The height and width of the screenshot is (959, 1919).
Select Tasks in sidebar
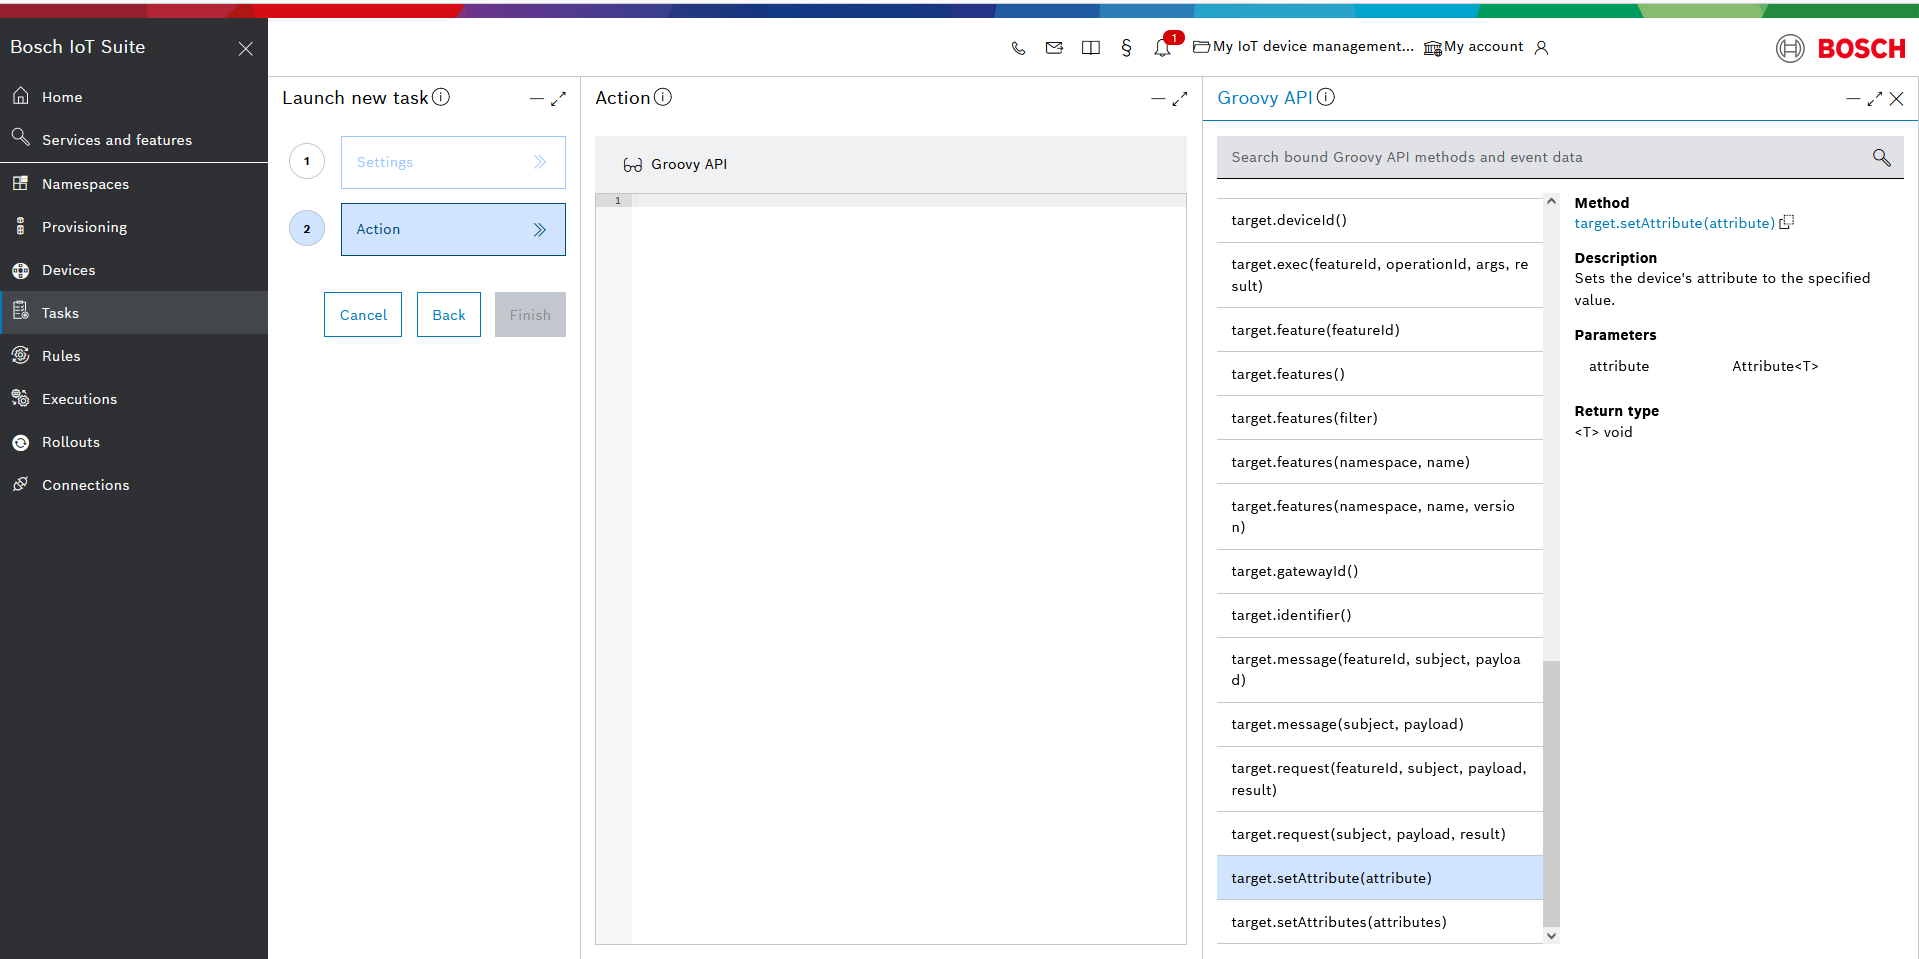tap(134, 313)
